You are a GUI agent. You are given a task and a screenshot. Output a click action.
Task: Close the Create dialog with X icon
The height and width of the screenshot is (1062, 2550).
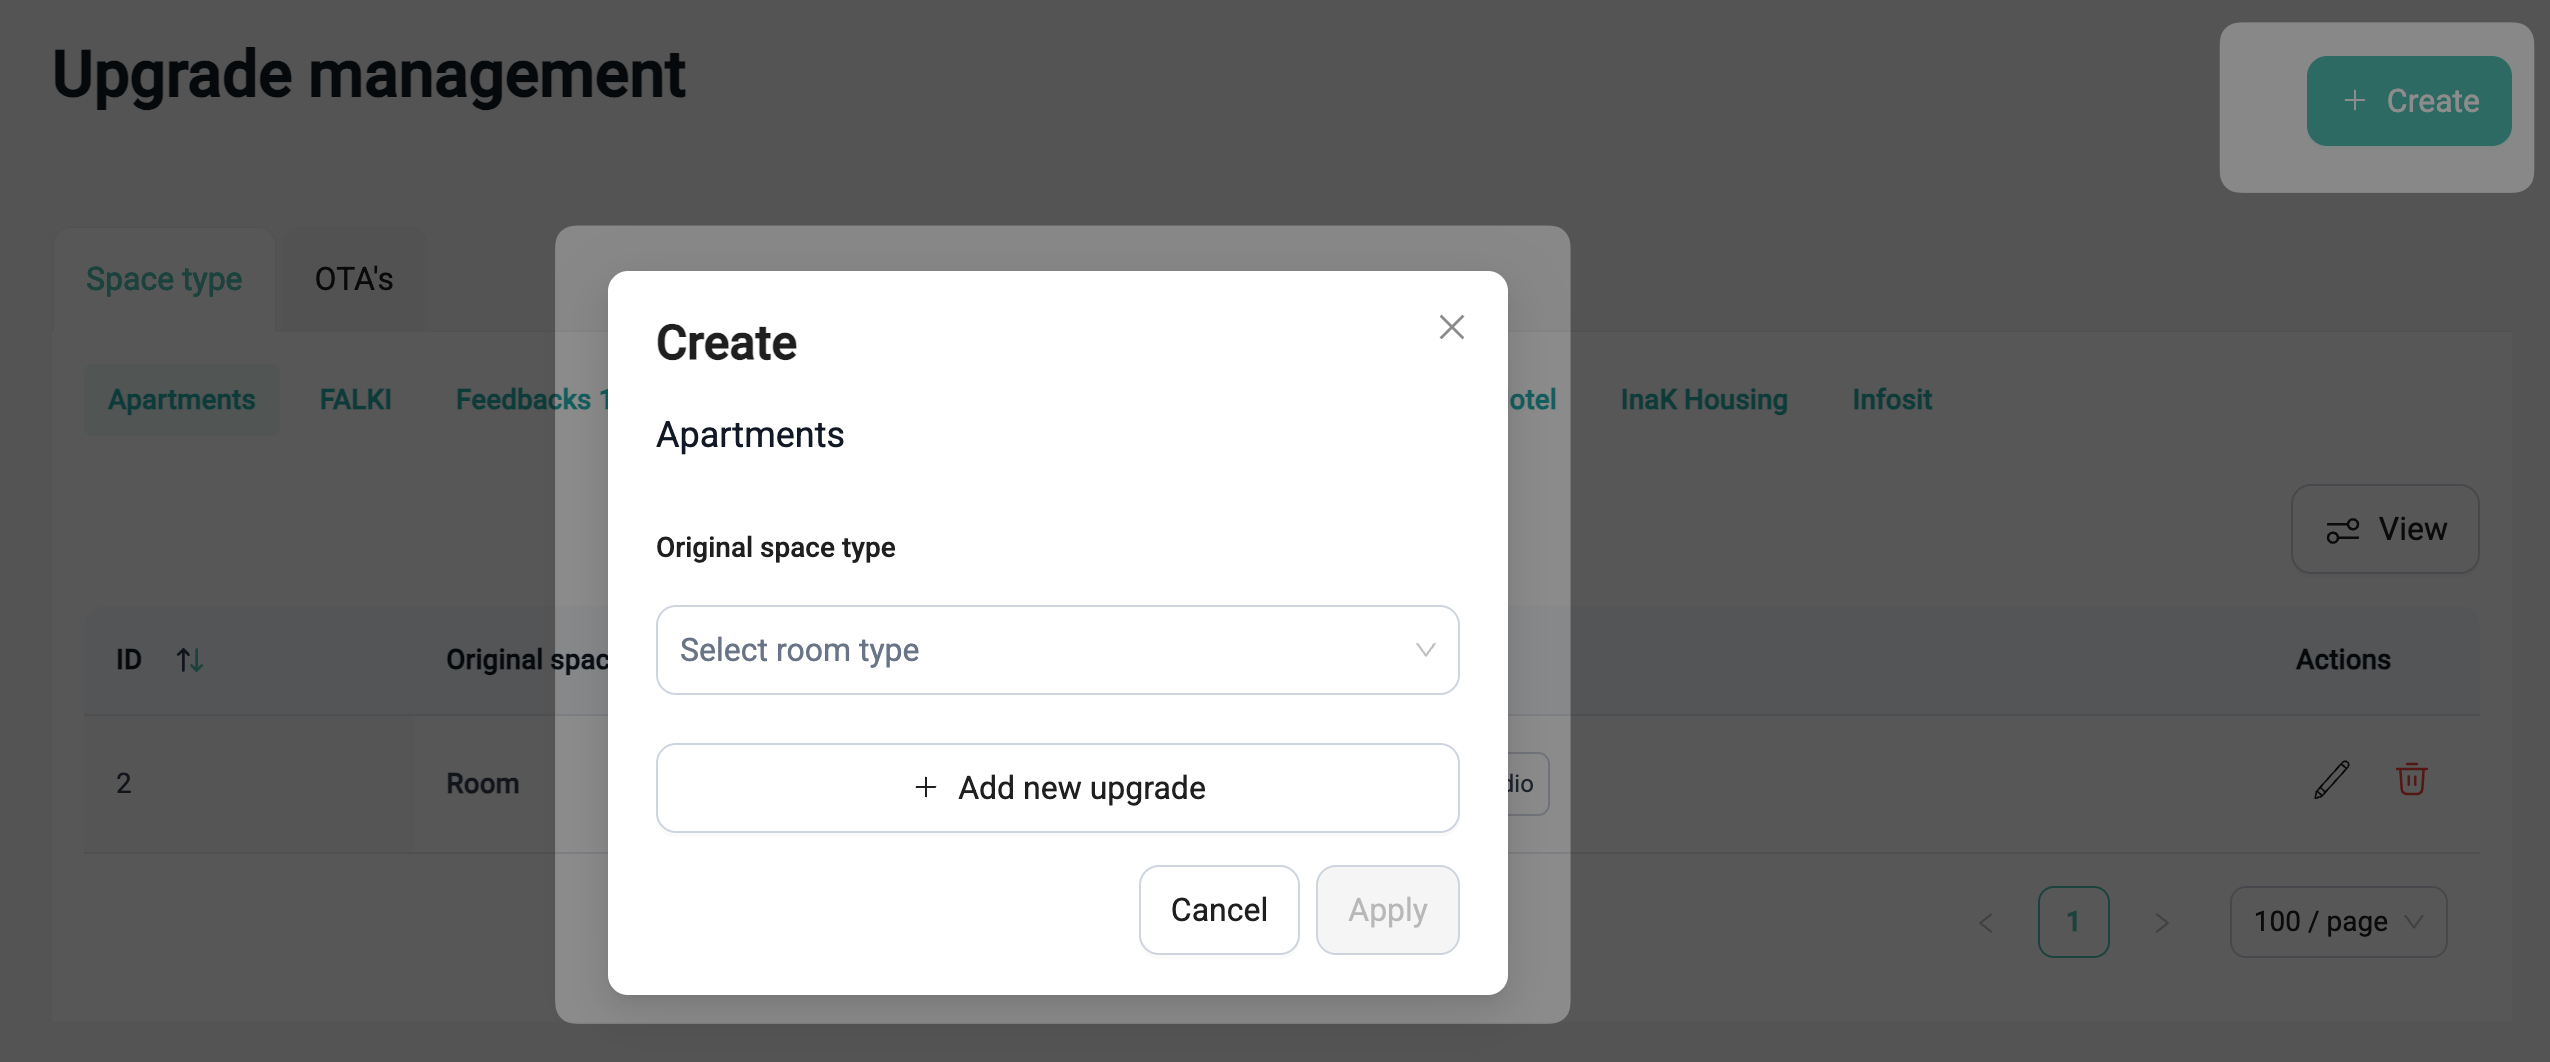[x=1451, y=327]
